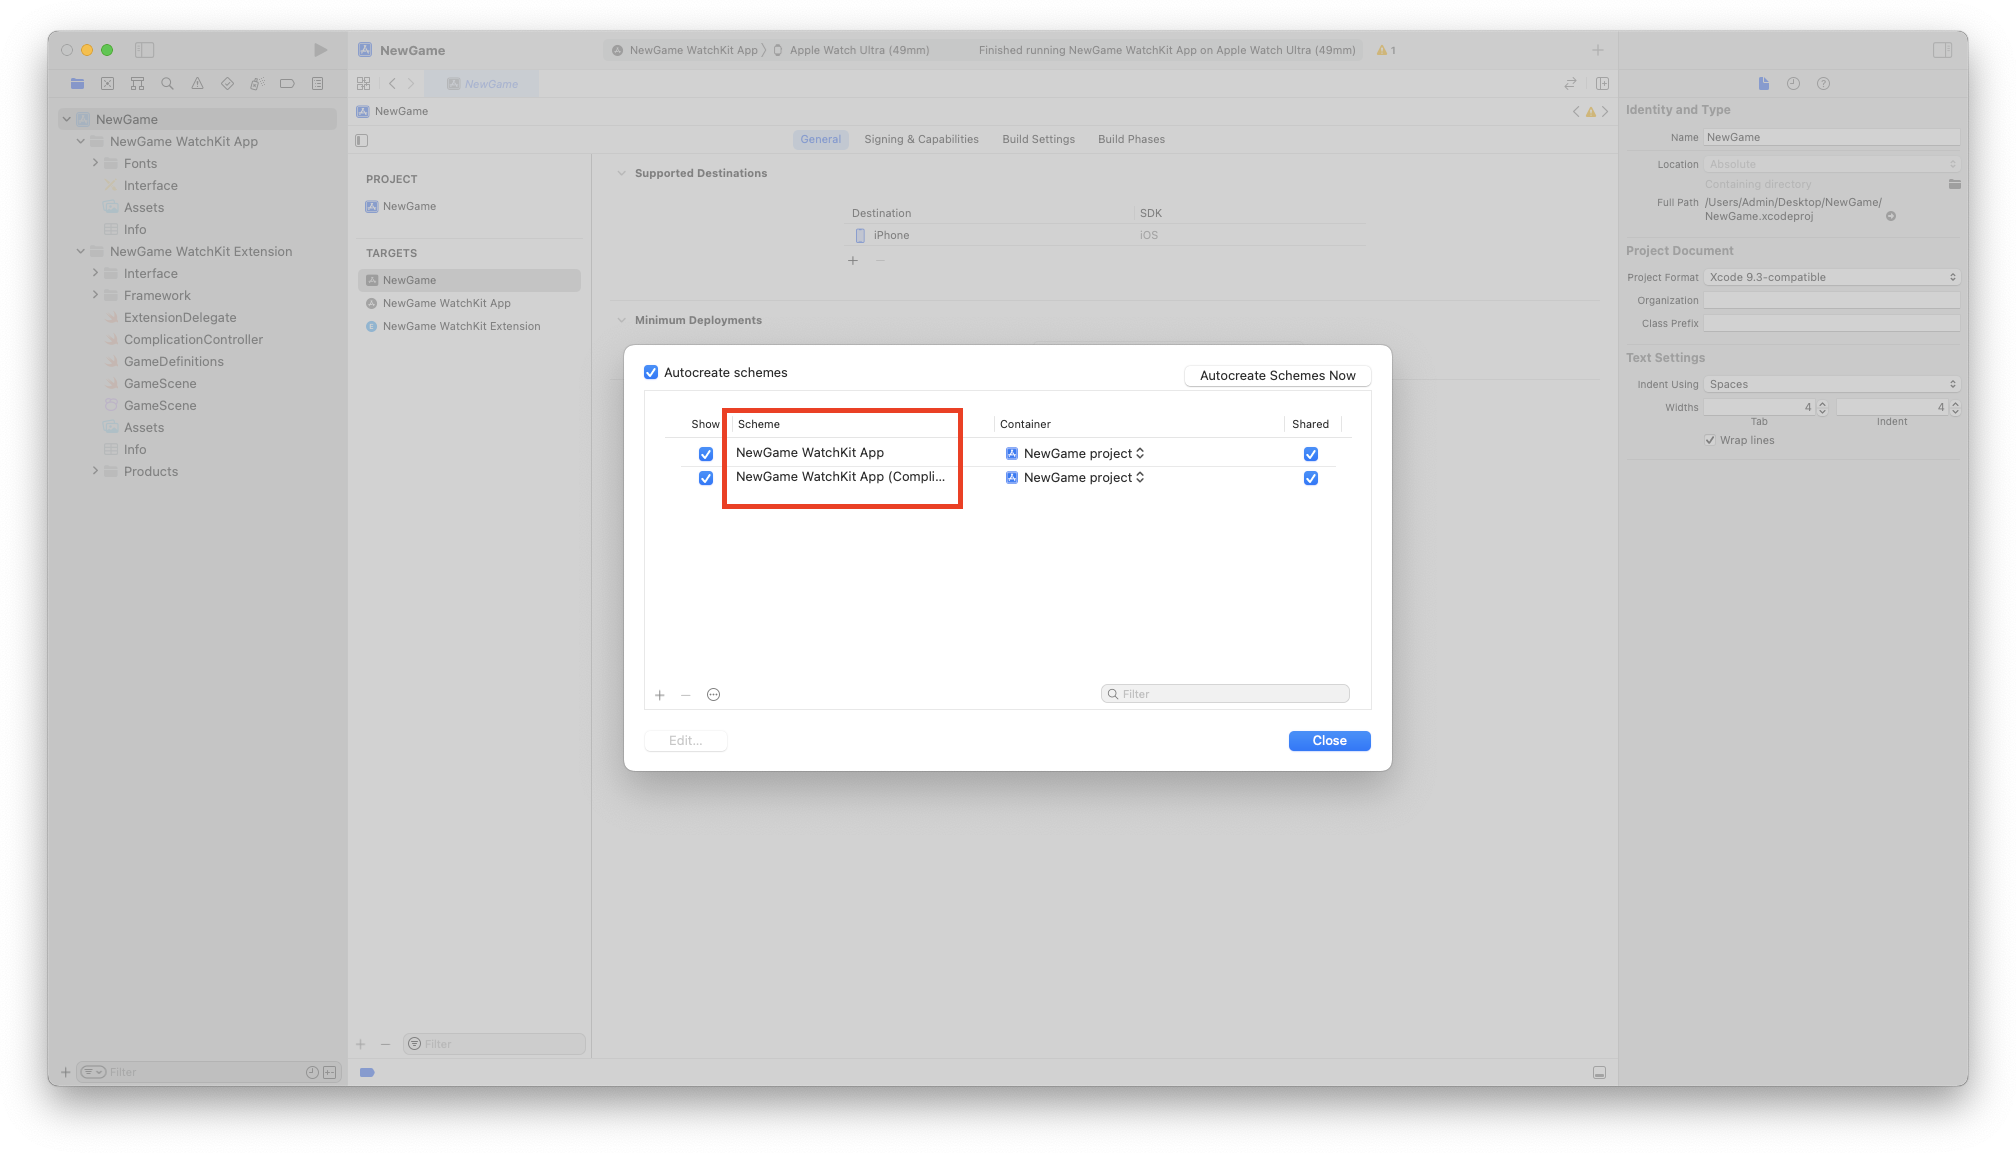Toggle Show for NewGame WatchKit App scheme

(706, 454)
